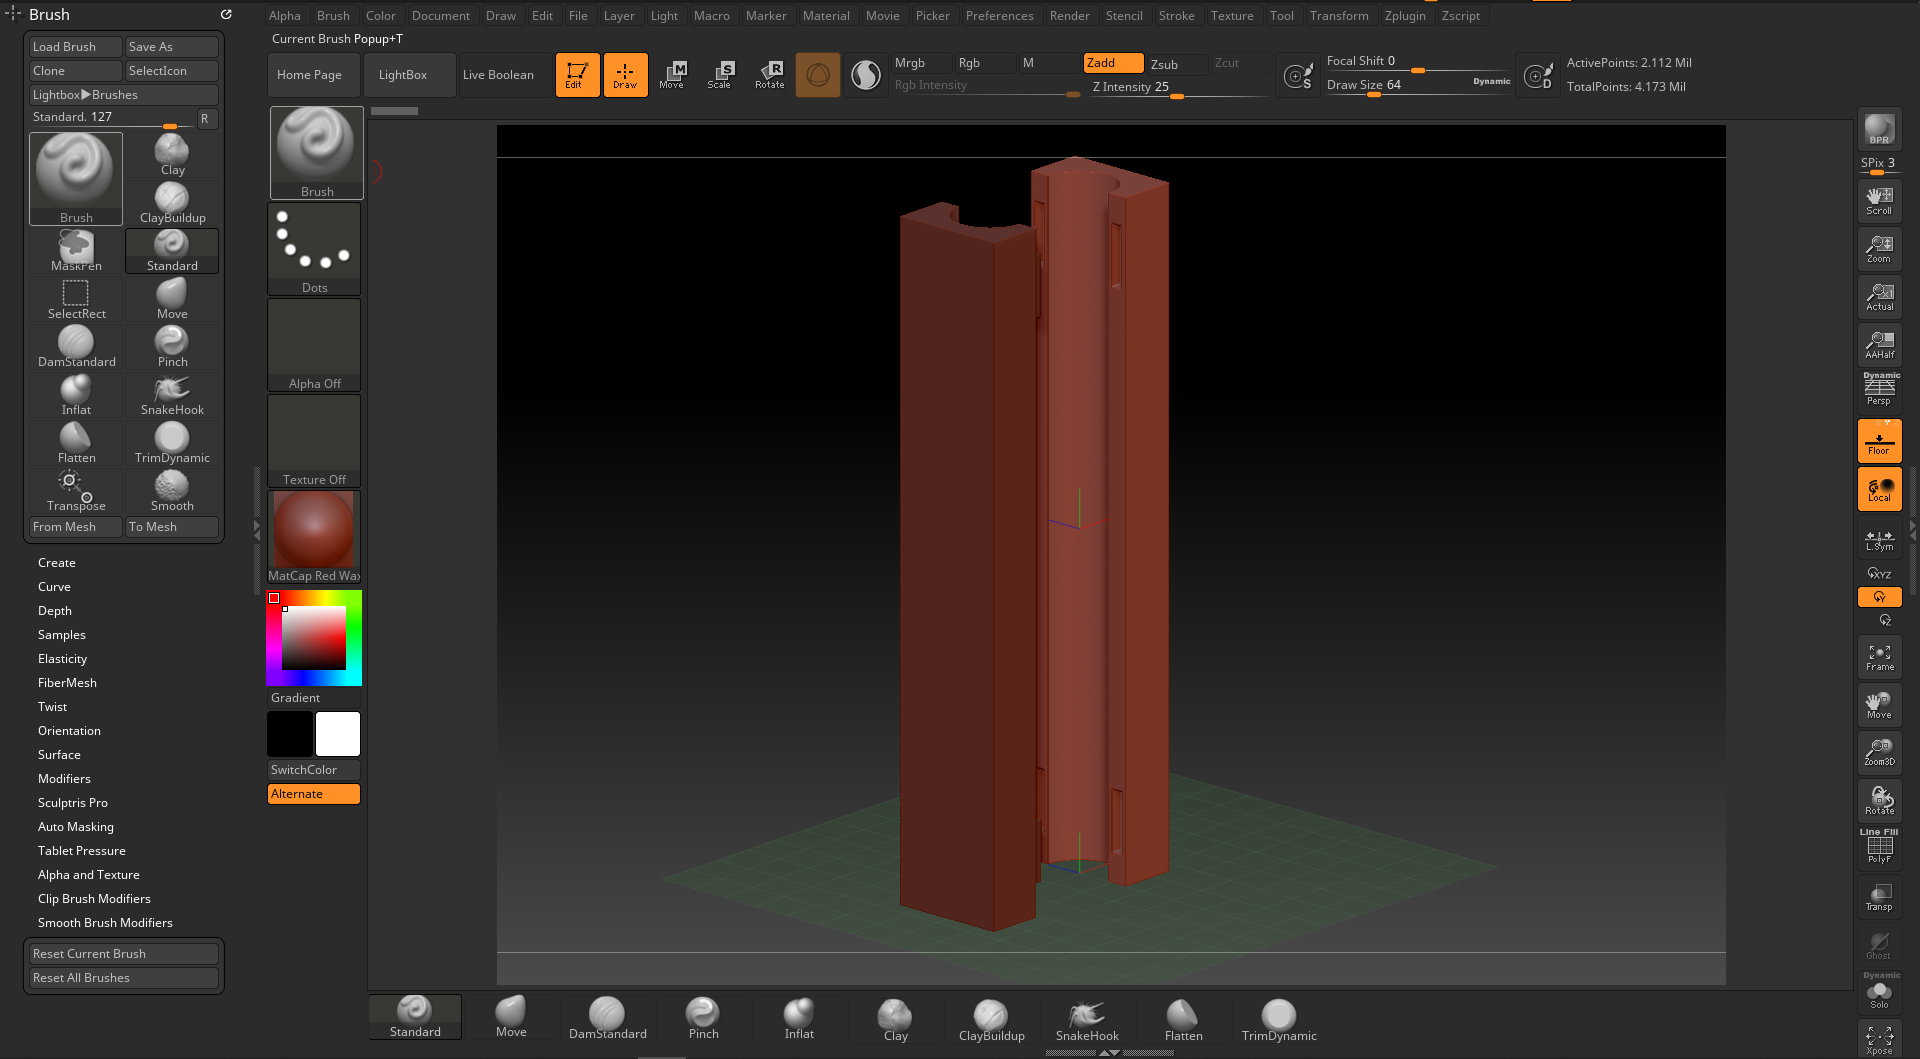Expand the Depth section
The width and height of the screenshot is (1920, 1059).
click(55, 611)
